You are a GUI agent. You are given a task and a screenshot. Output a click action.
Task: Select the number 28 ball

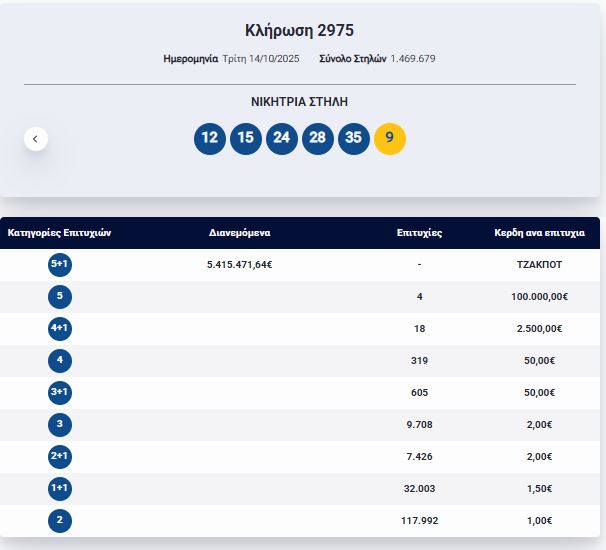pyautogui.click(x=318, y=138)
